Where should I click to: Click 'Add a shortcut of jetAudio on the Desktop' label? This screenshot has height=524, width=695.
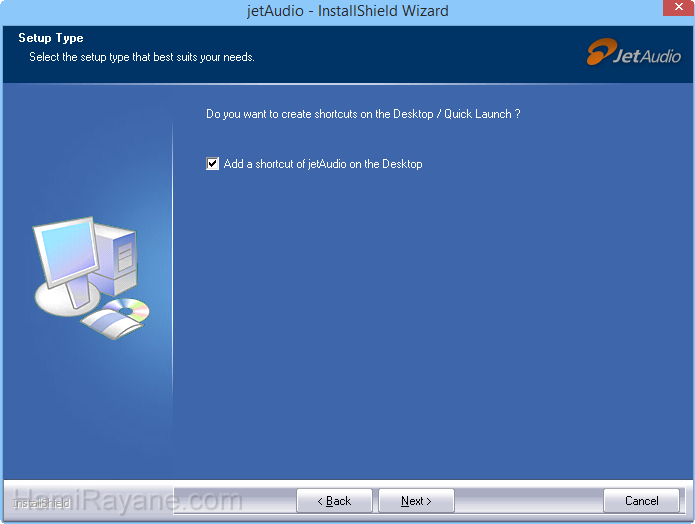pyautogui.click(x=323, y=164)
